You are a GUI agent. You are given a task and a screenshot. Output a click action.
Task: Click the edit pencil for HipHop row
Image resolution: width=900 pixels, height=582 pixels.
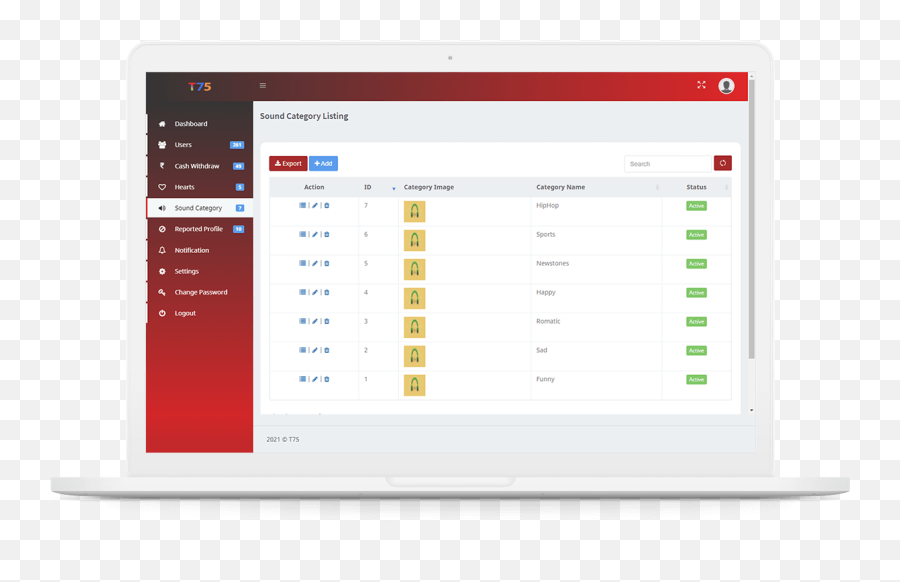pyautogui.click(x=315, y=205)
